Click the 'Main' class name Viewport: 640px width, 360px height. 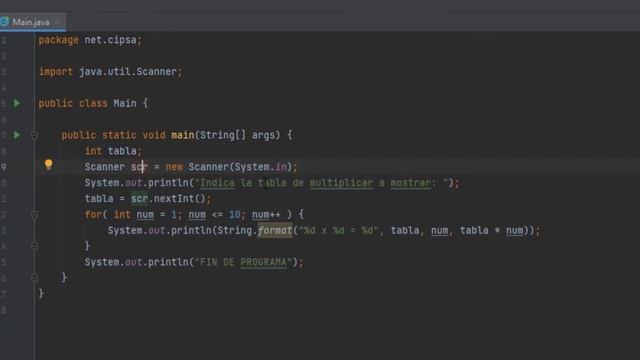[125, 103]
